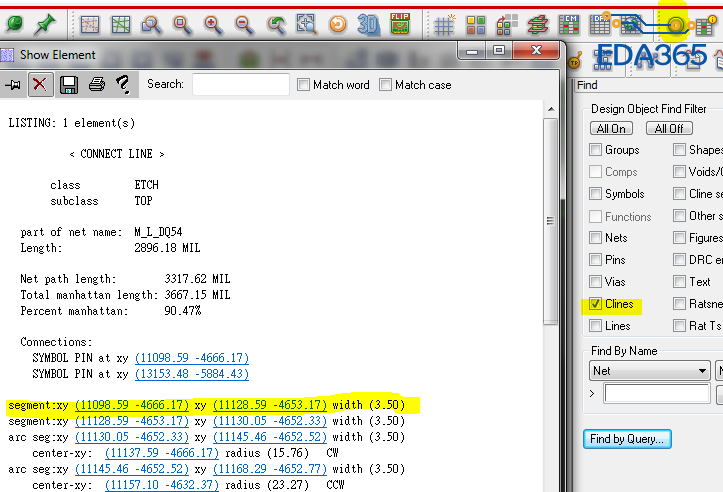This screenshot has width=723, height=492.
Task: Open the cross-section layers icon
Action: point(538,24)
